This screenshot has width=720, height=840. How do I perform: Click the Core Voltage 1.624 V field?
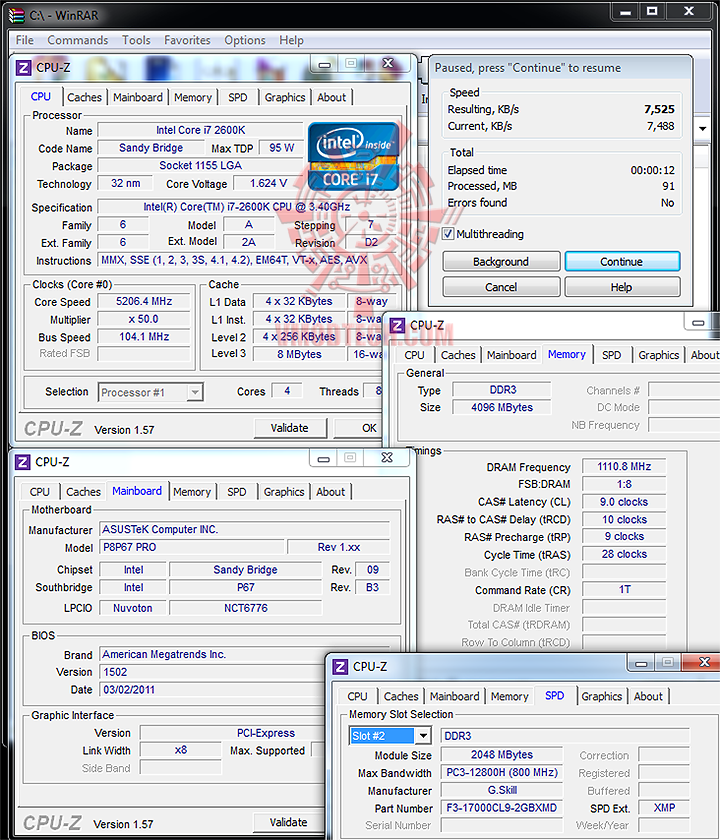coord(268,183)
